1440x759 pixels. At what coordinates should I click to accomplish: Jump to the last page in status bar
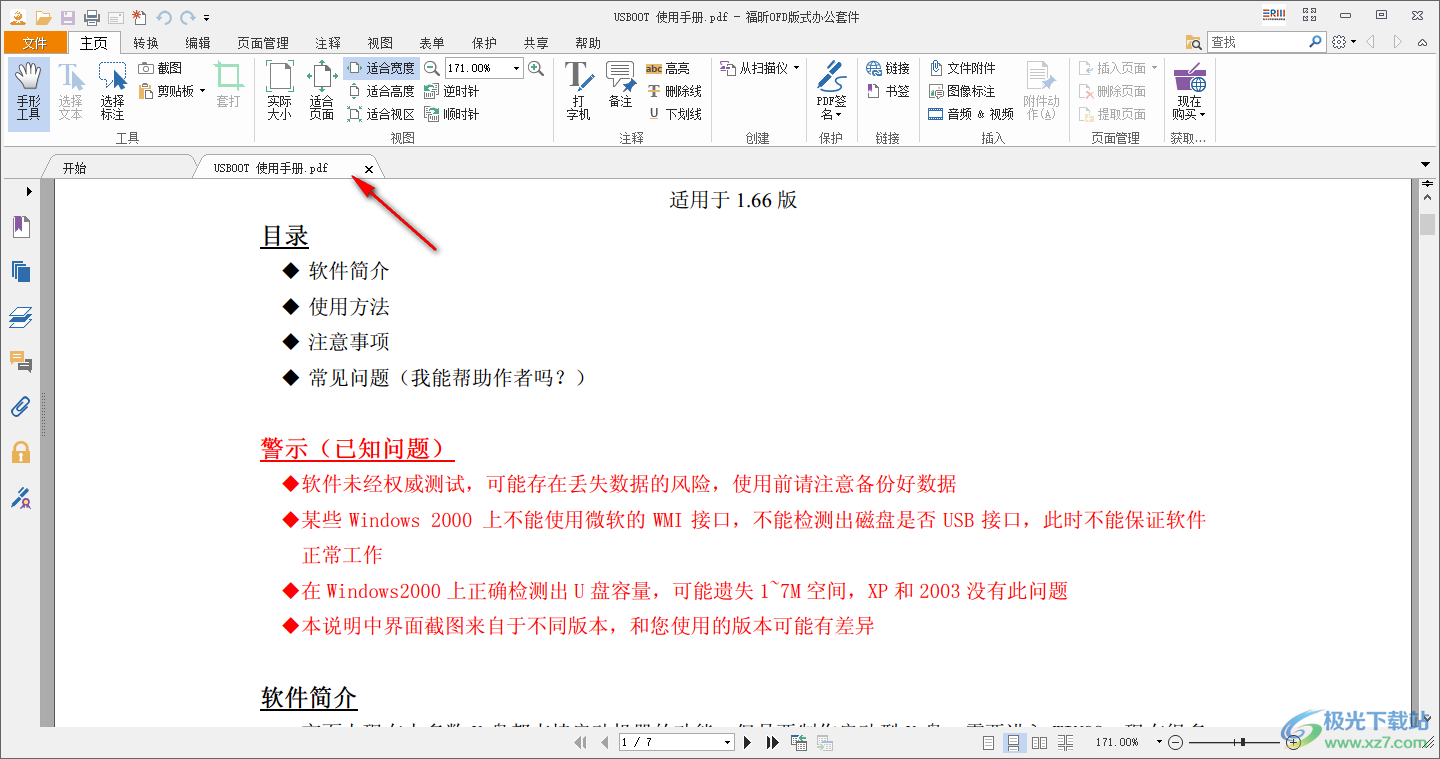coord(772,742)
